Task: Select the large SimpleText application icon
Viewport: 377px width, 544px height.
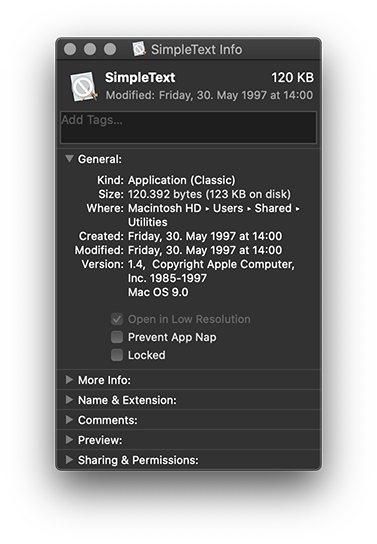Action: tap(84, 87)
